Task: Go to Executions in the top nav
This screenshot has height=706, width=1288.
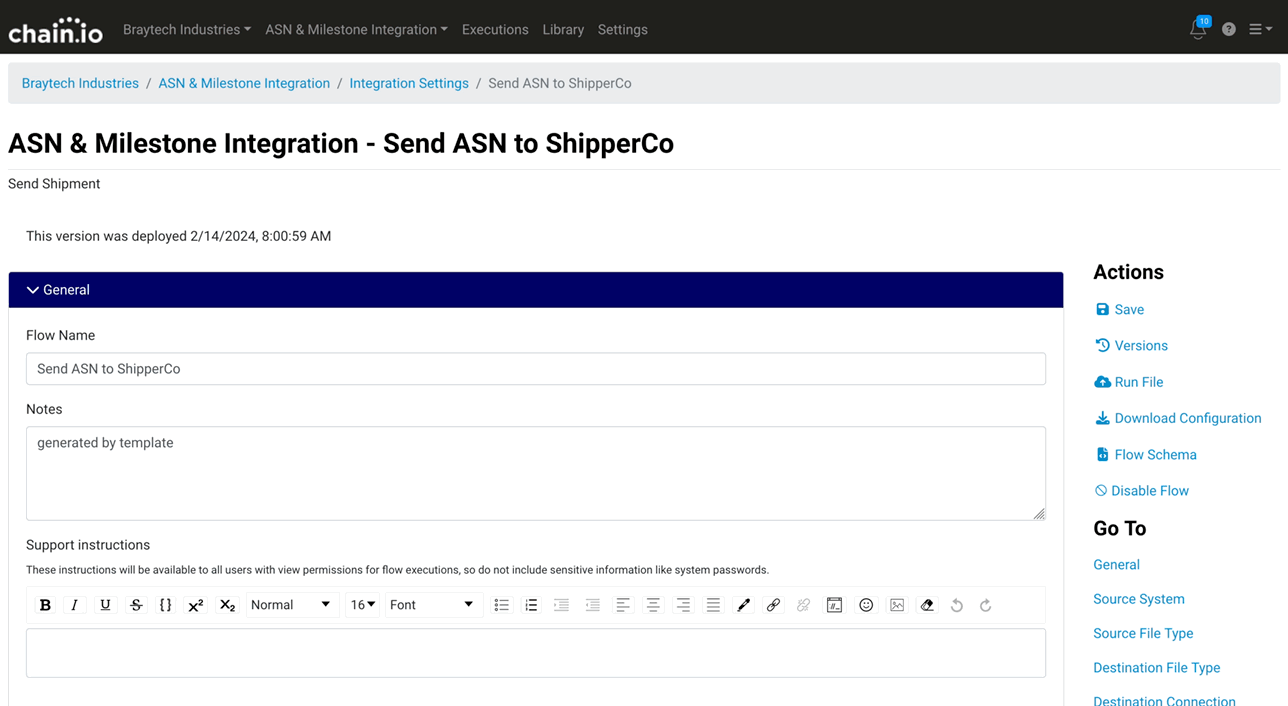Action: click(495, 30)
